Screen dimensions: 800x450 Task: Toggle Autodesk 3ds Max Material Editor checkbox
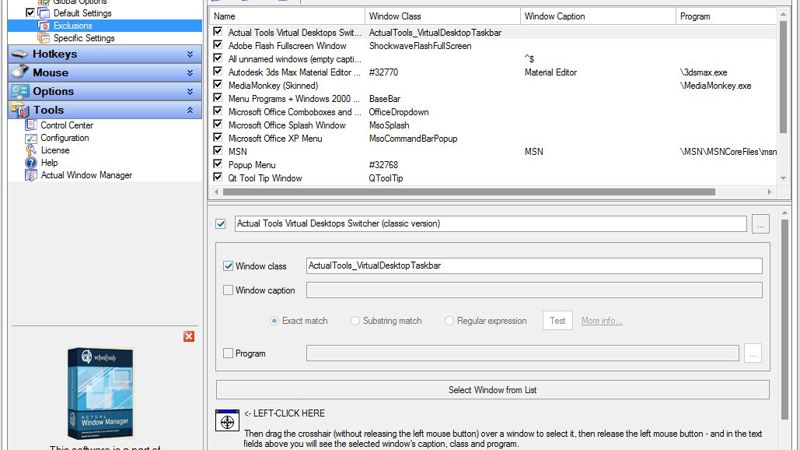click(x=218, y=71)
